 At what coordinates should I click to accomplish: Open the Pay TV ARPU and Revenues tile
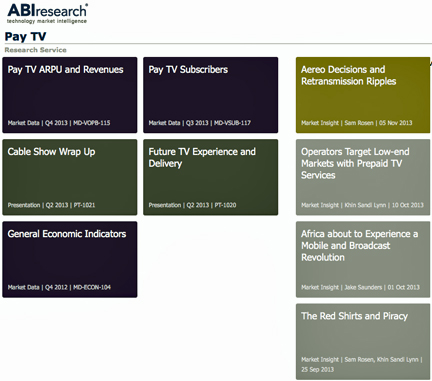(x=70, y=95)
